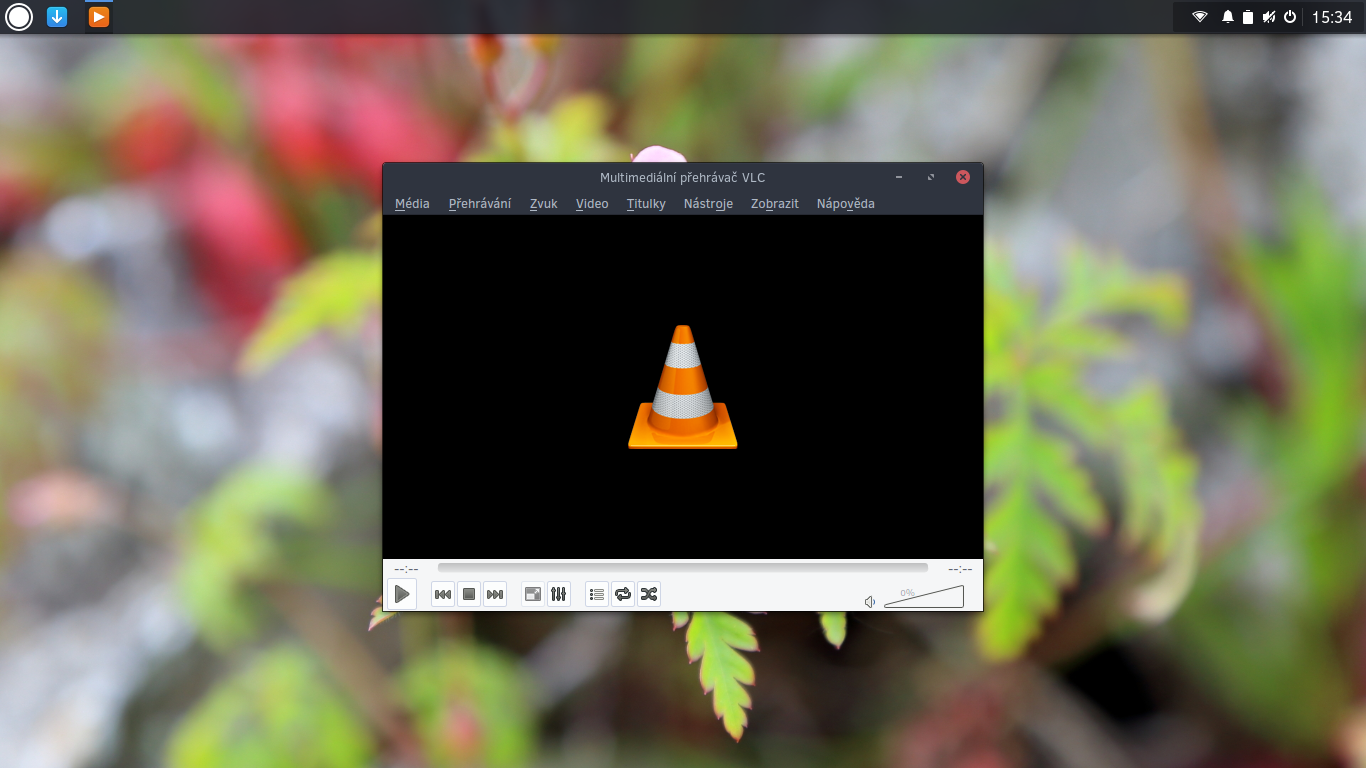This screenshot has width=1366, height=768.
Task: Toggle shuffle random playback
Action: [649, 594]
